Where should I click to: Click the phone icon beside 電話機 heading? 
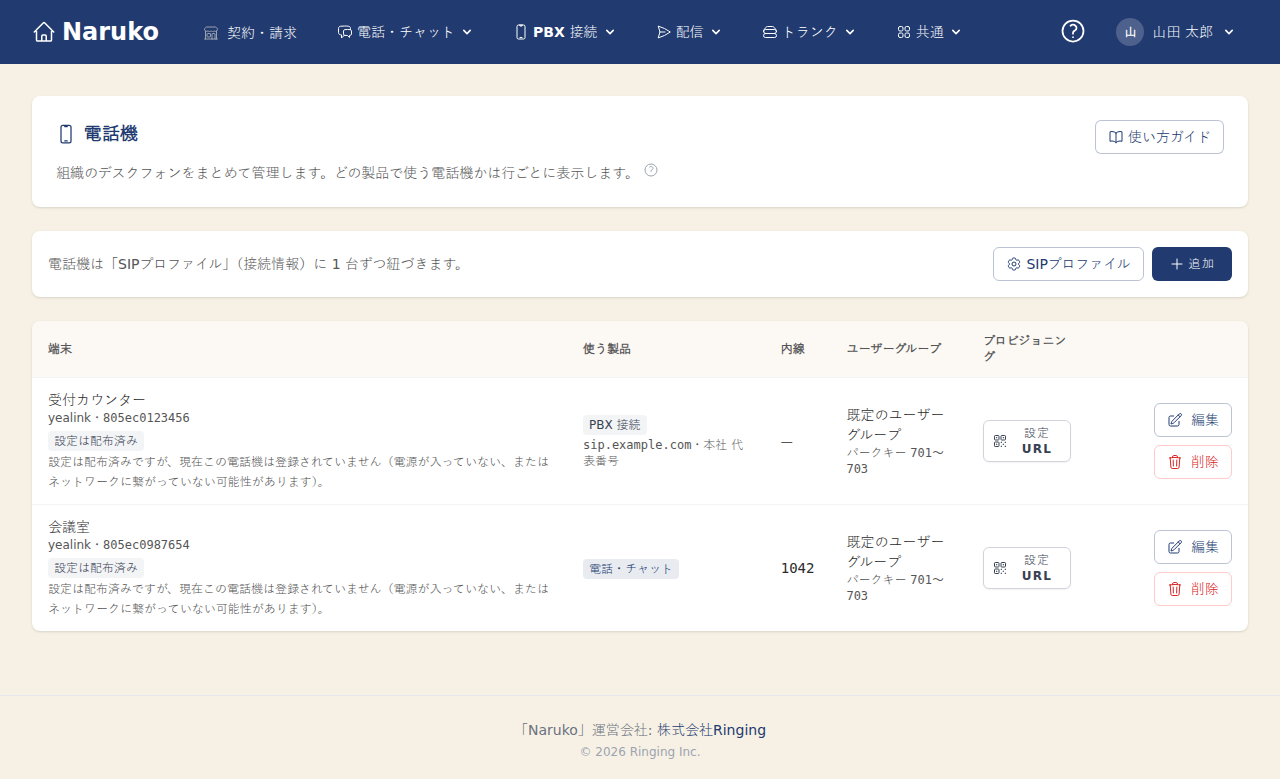pyautogui.click(x=66, y=134)
